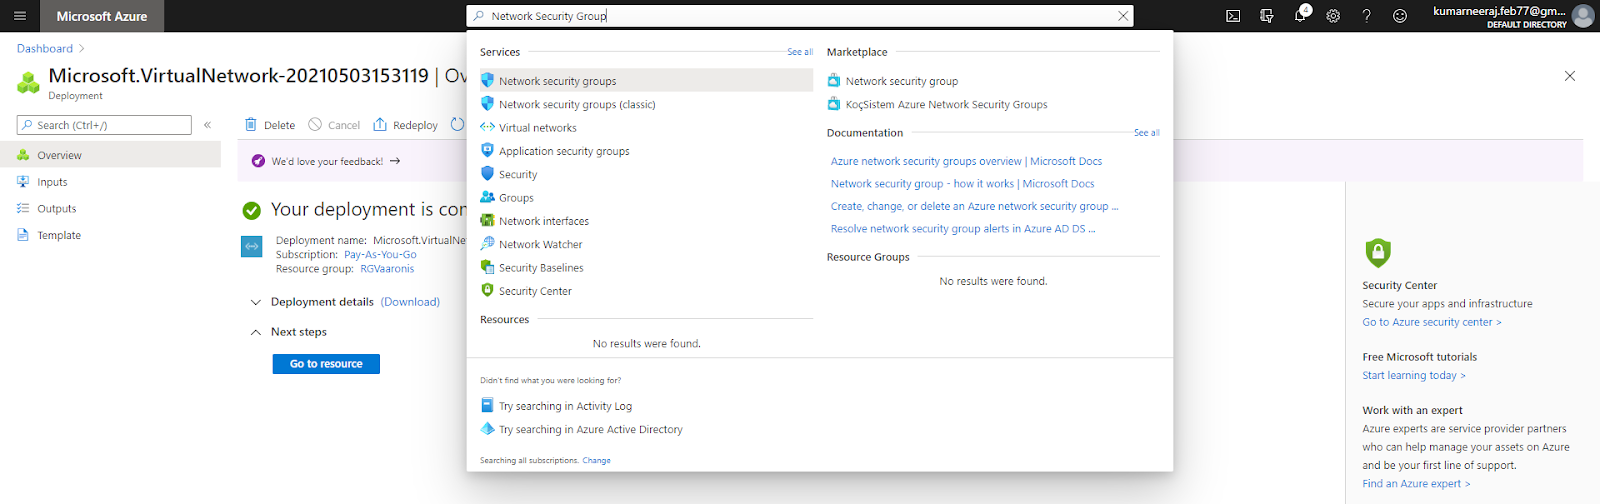Expand Deployment details section

click(256, 302)
